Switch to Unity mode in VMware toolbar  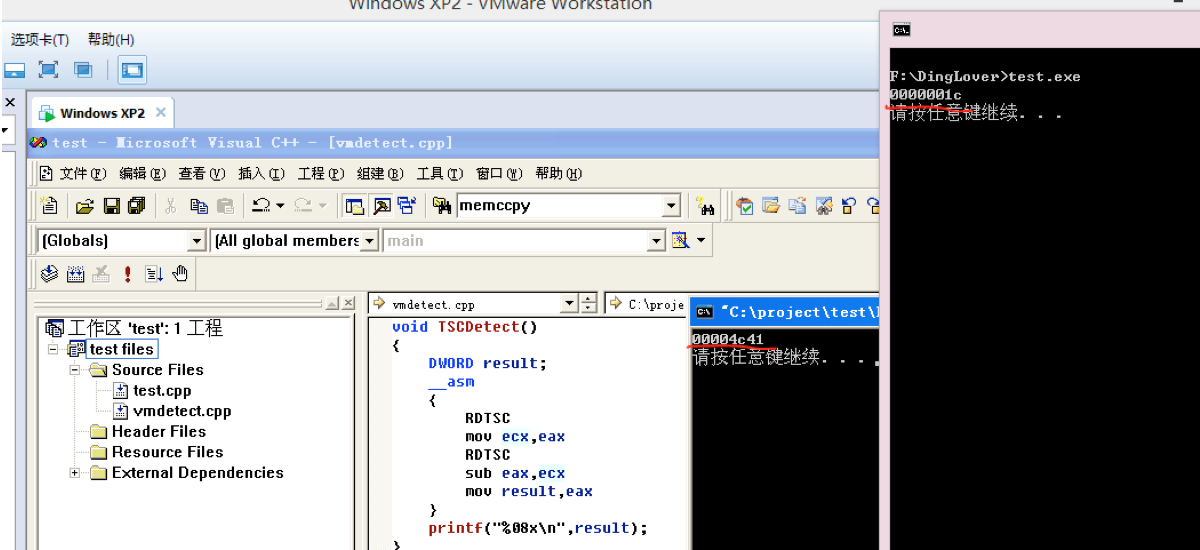click(83, 70)
